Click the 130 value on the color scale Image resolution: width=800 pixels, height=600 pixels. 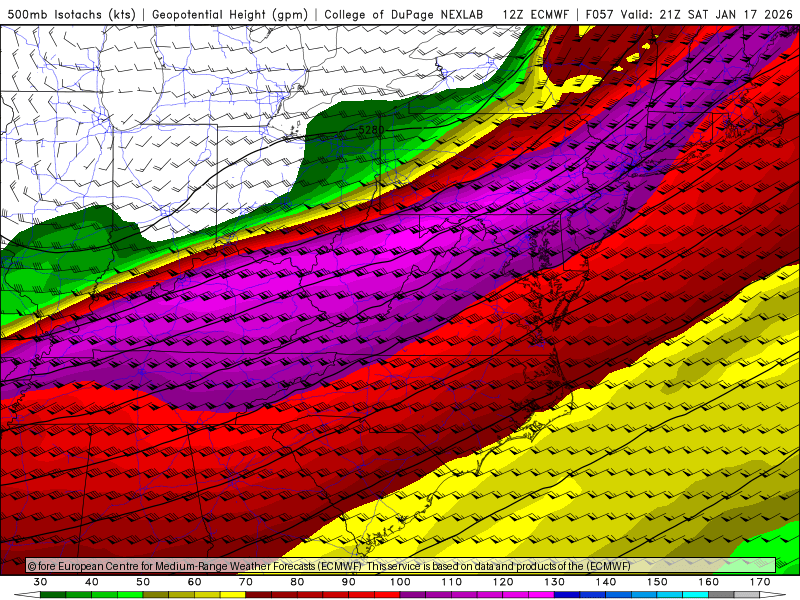(x=555, y=582)
